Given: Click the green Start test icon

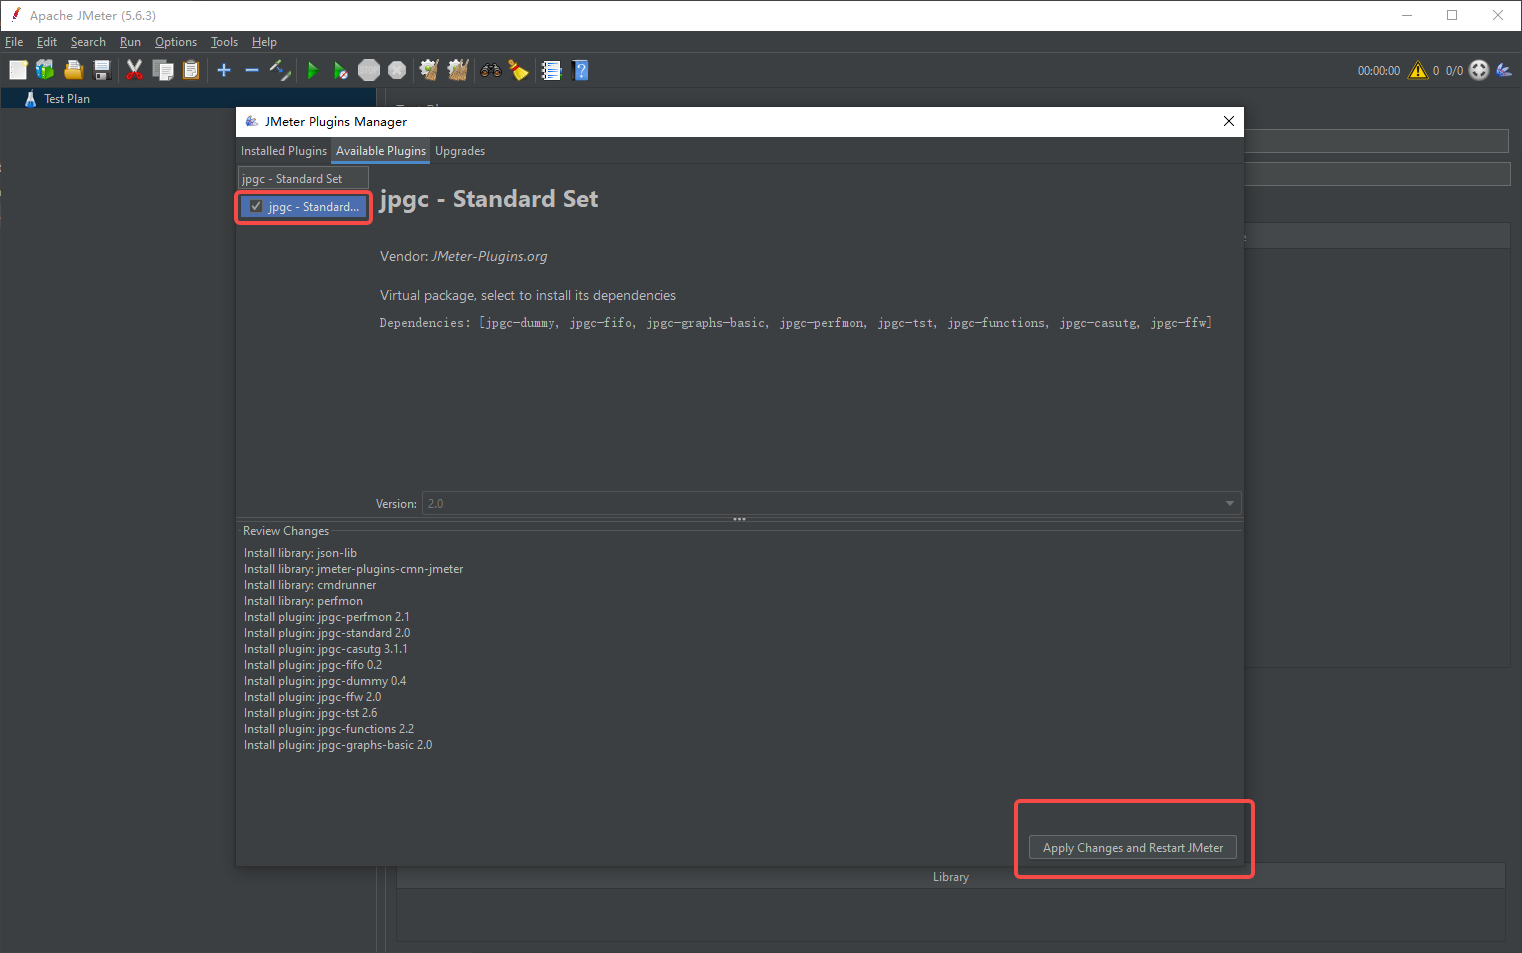Looking at the screenshot, I should (313, 70).
